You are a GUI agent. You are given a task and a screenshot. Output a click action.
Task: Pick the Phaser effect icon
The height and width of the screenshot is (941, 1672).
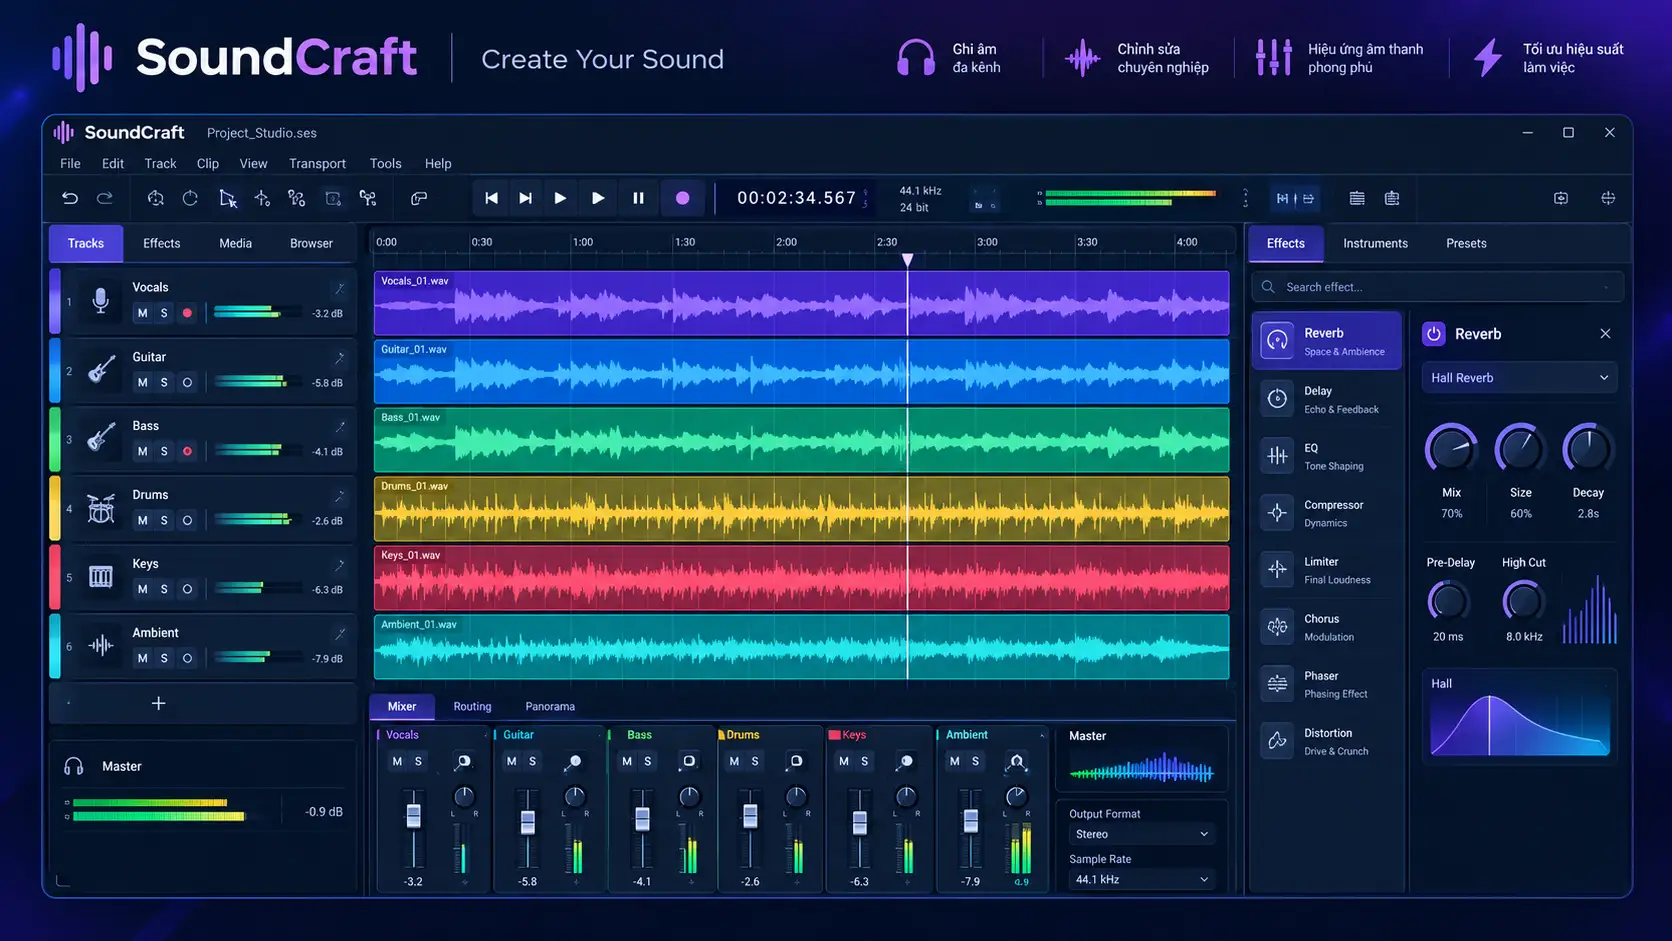1277,684
